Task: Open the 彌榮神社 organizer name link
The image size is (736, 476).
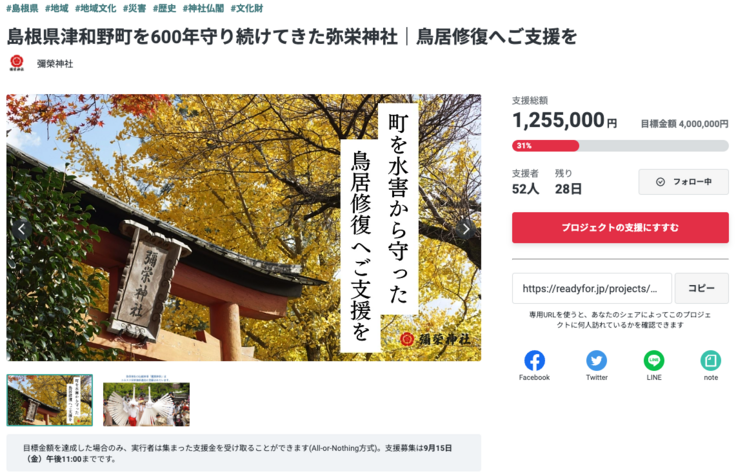Action: [x=55, y=63]
